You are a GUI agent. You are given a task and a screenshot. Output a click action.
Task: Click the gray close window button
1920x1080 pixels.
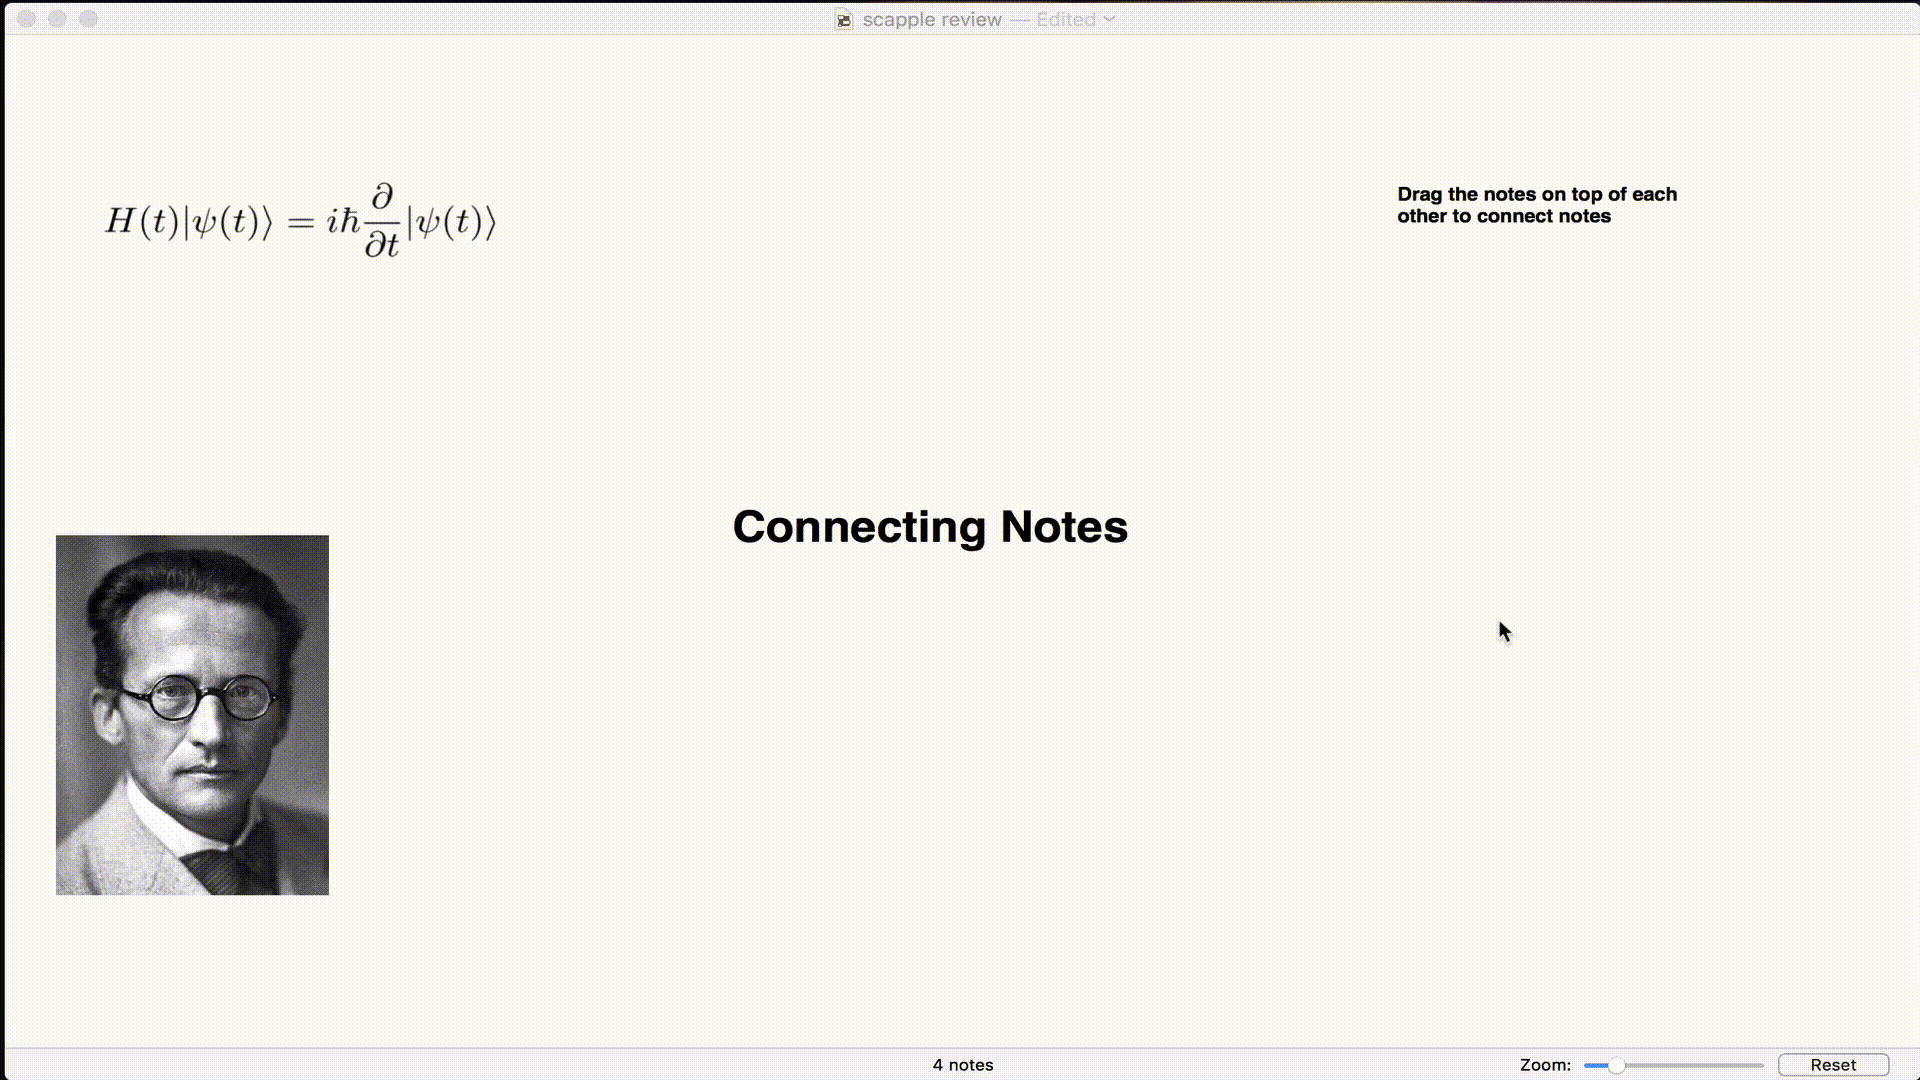coord(27,19)
